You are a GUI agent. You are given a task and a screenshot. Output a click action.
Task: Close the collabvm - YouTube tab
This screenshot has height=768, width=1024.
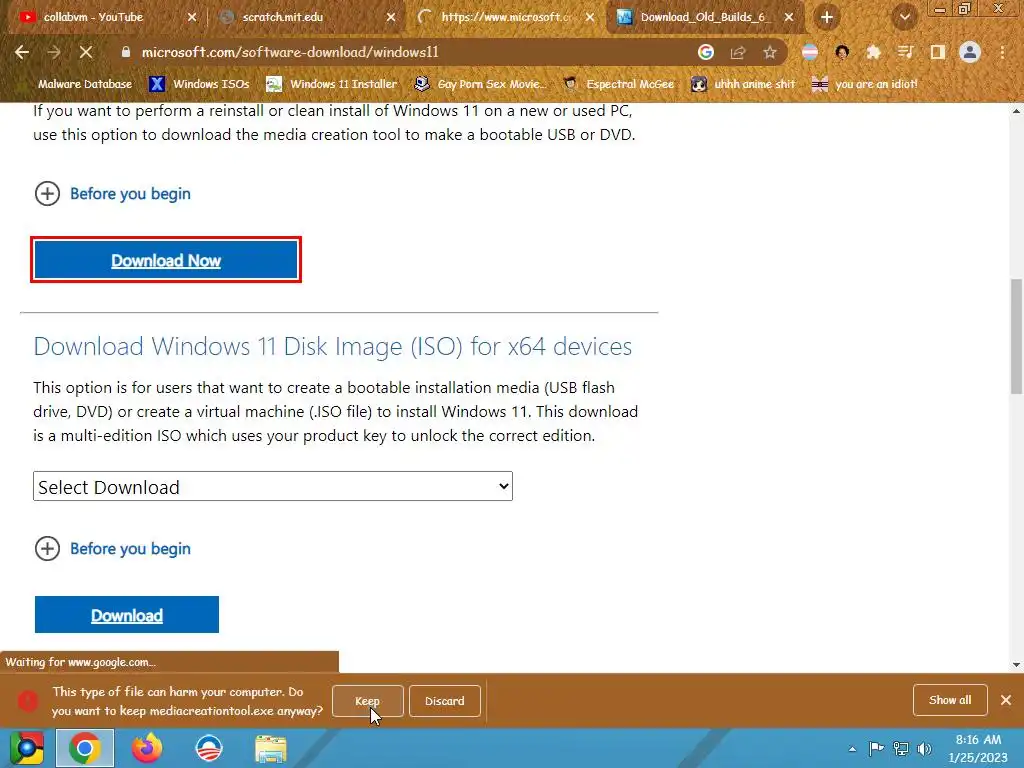[192, 17]
